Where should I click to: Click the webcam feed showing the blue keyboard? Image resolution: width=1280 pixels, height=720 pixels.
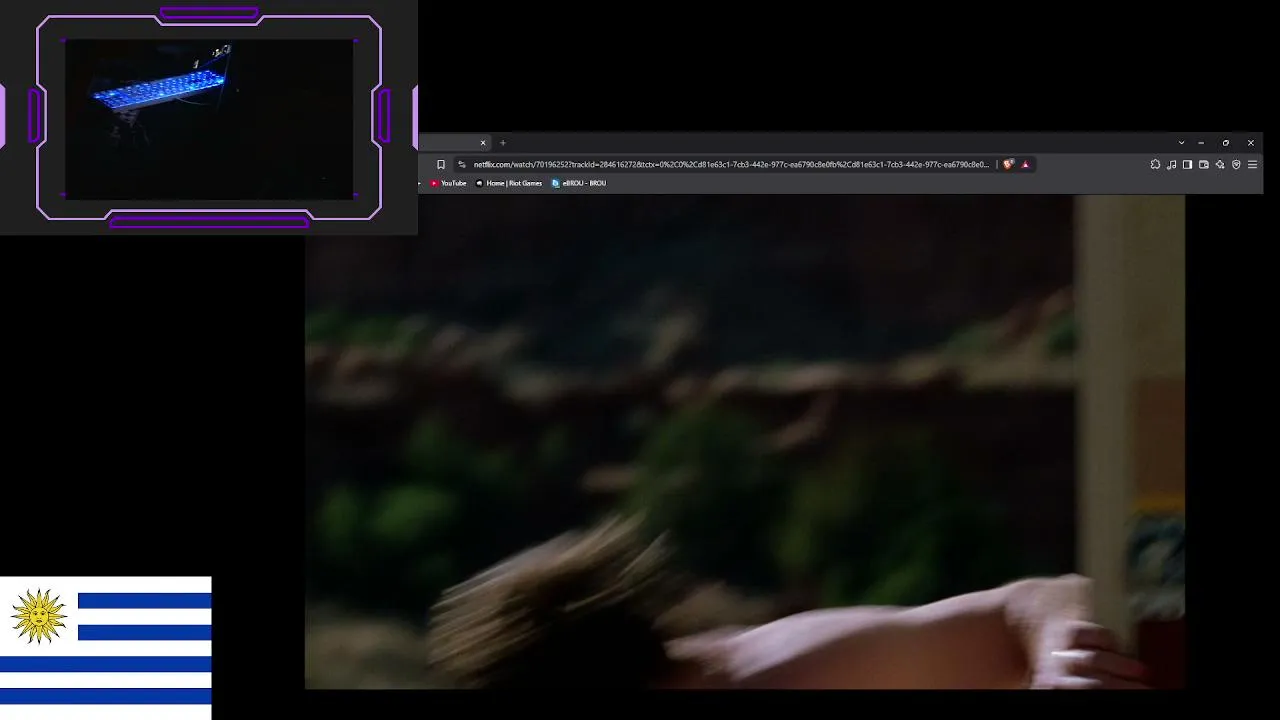coord(209,119)
